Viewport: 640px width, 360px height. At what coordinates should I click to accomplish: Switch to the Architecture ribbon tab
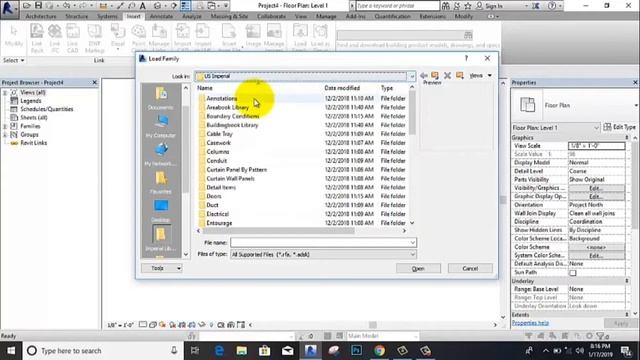pos(41,16)
